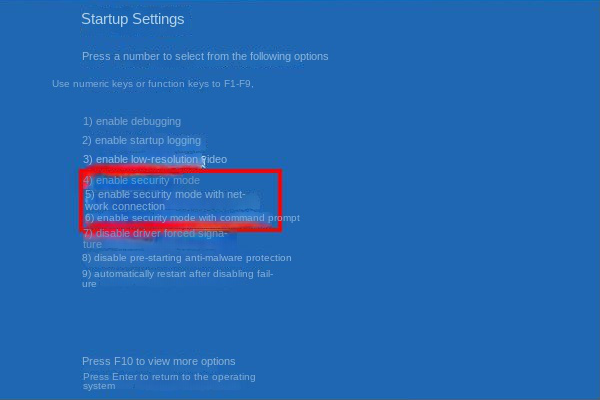Select enable low-resolution video
600x400 pixels.
point(155,159)
